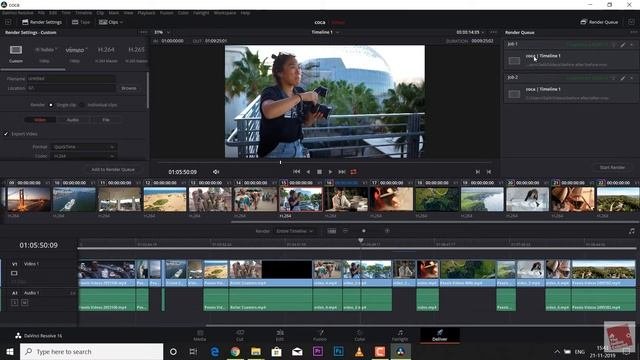Toggle Video 1 track enable icon
The height and width of the screenshot is (360, 640).
(x=14, y=273)
